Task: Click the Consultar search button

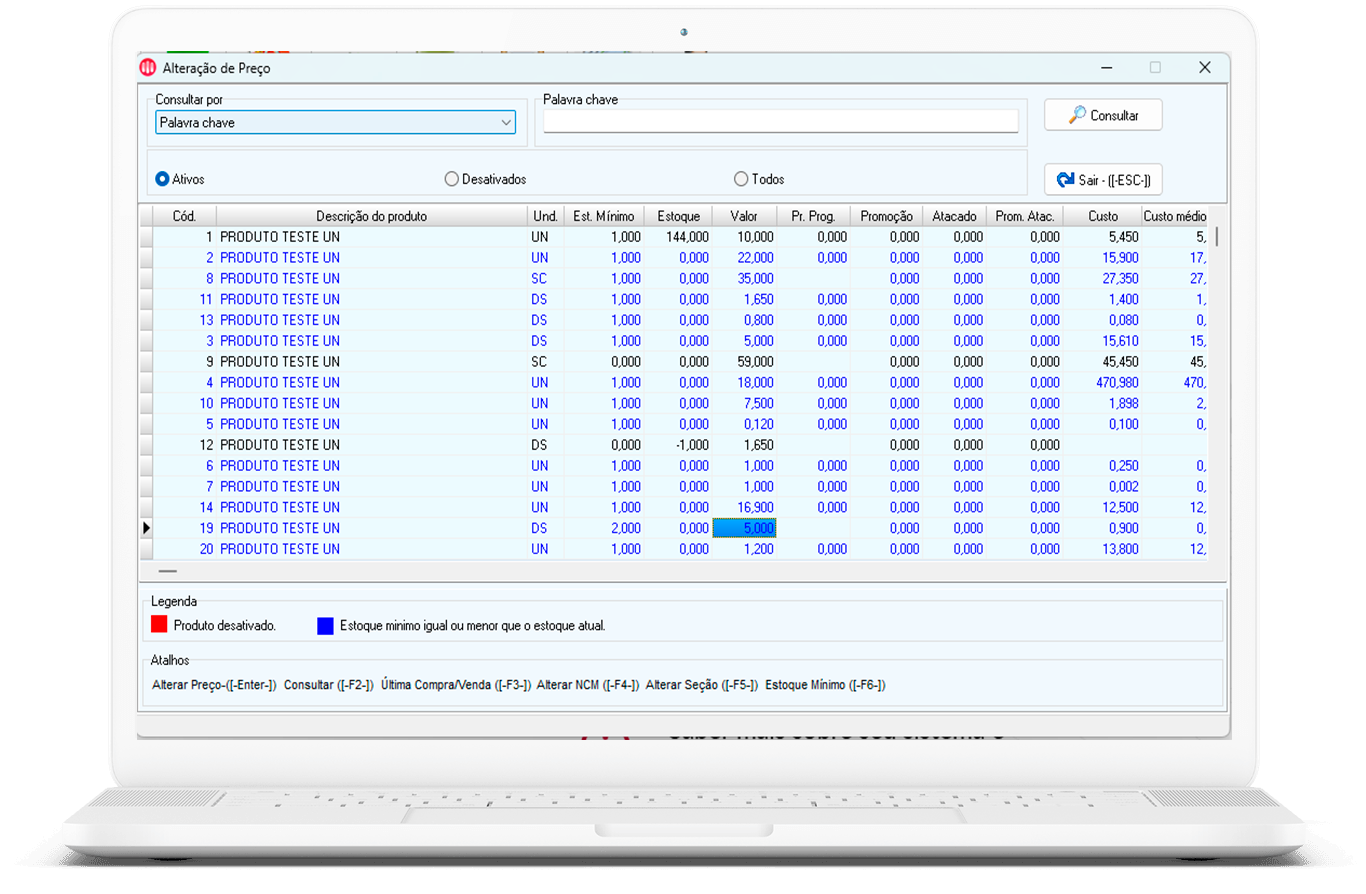Action: (1103, 115)
